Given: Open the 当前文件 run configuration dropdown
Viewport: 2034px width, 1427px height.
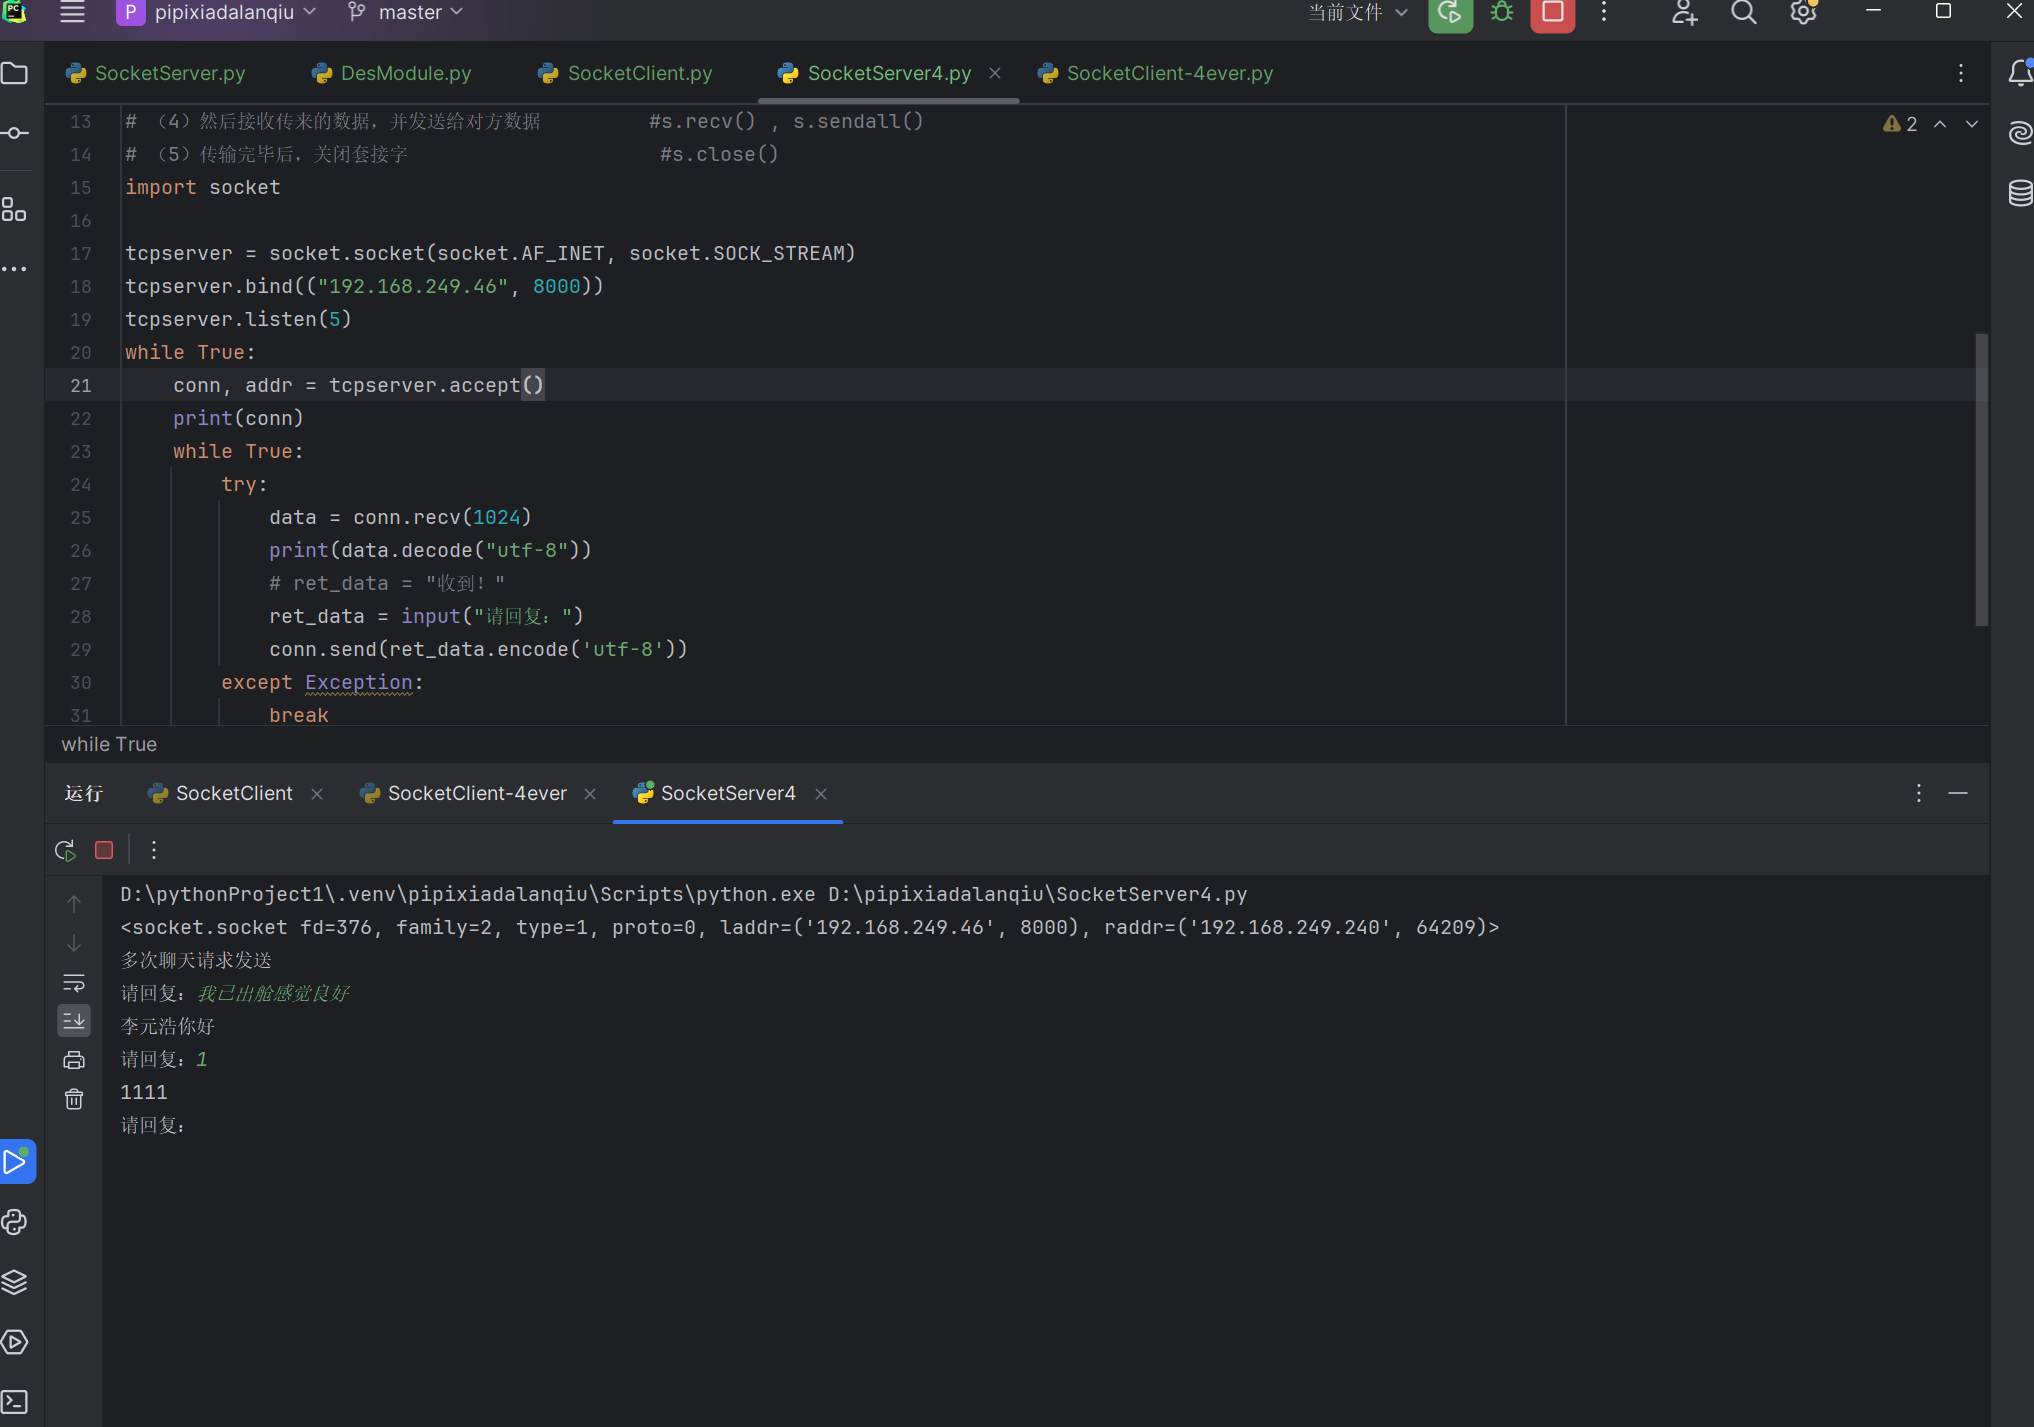Looking at the screenshot, I should (x=1358, y=13).
